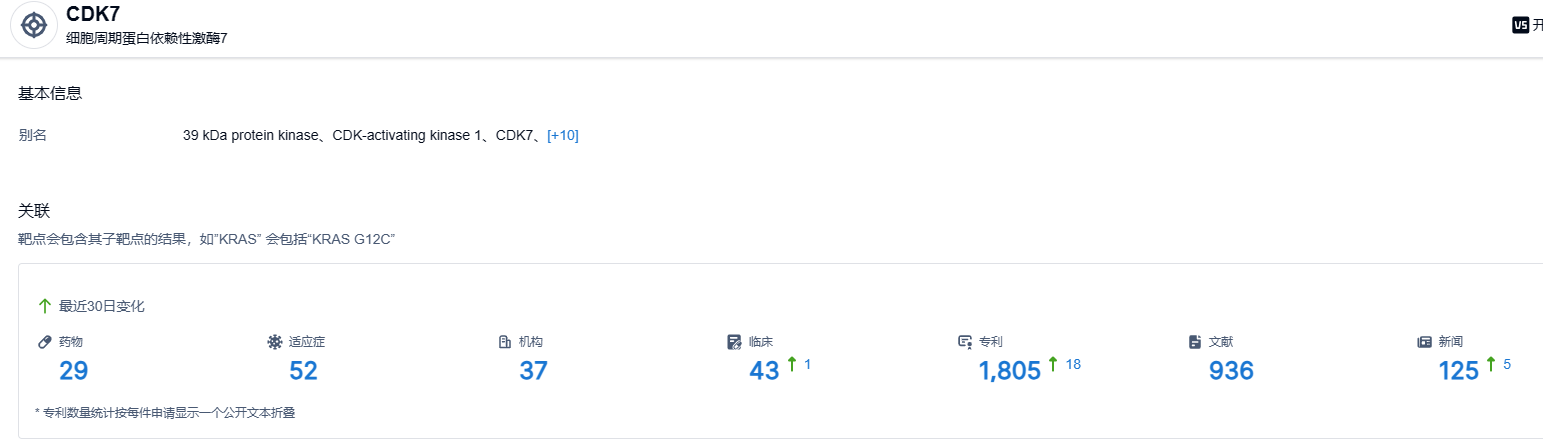View the 125 news count

click(x=1458, y=371)
